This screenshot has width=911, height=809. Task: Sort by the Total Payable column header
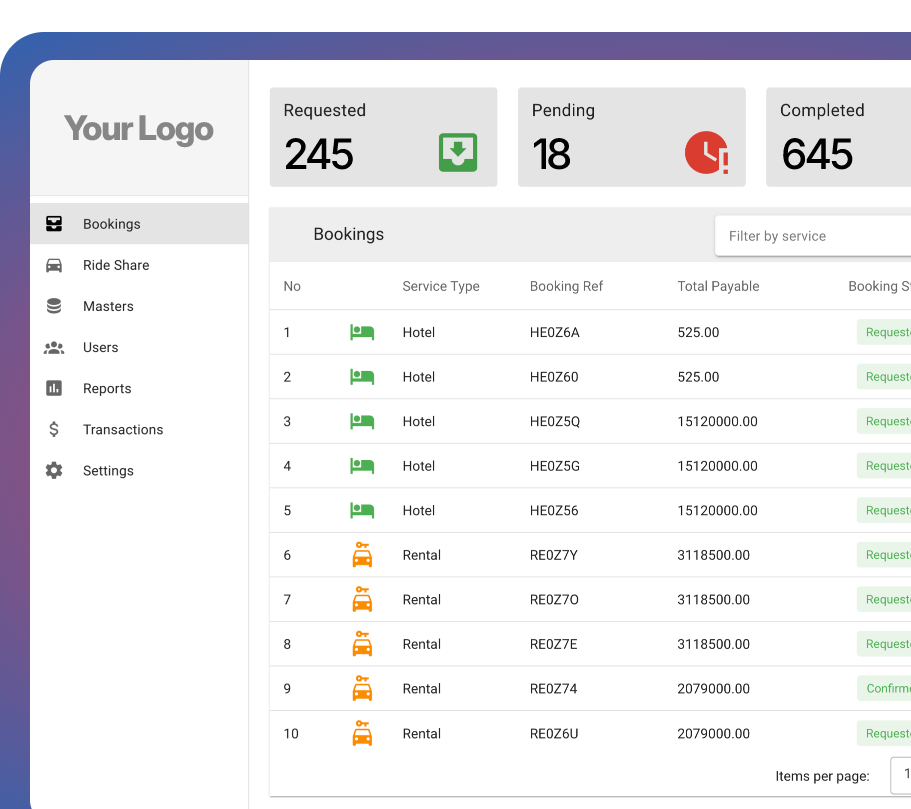click(718, 286)
